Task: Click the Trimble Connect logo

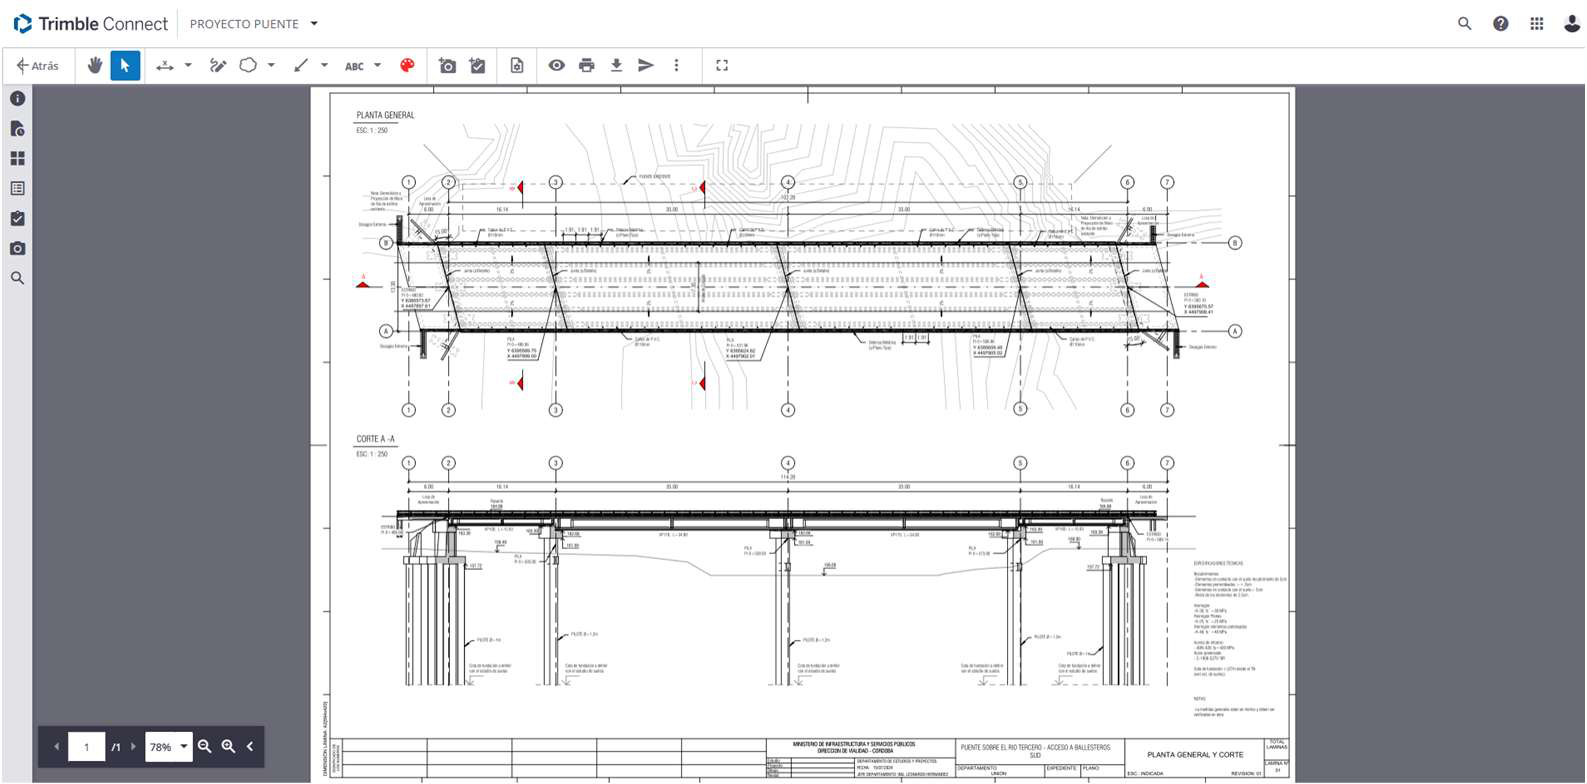Action: [x=90, y=24]
